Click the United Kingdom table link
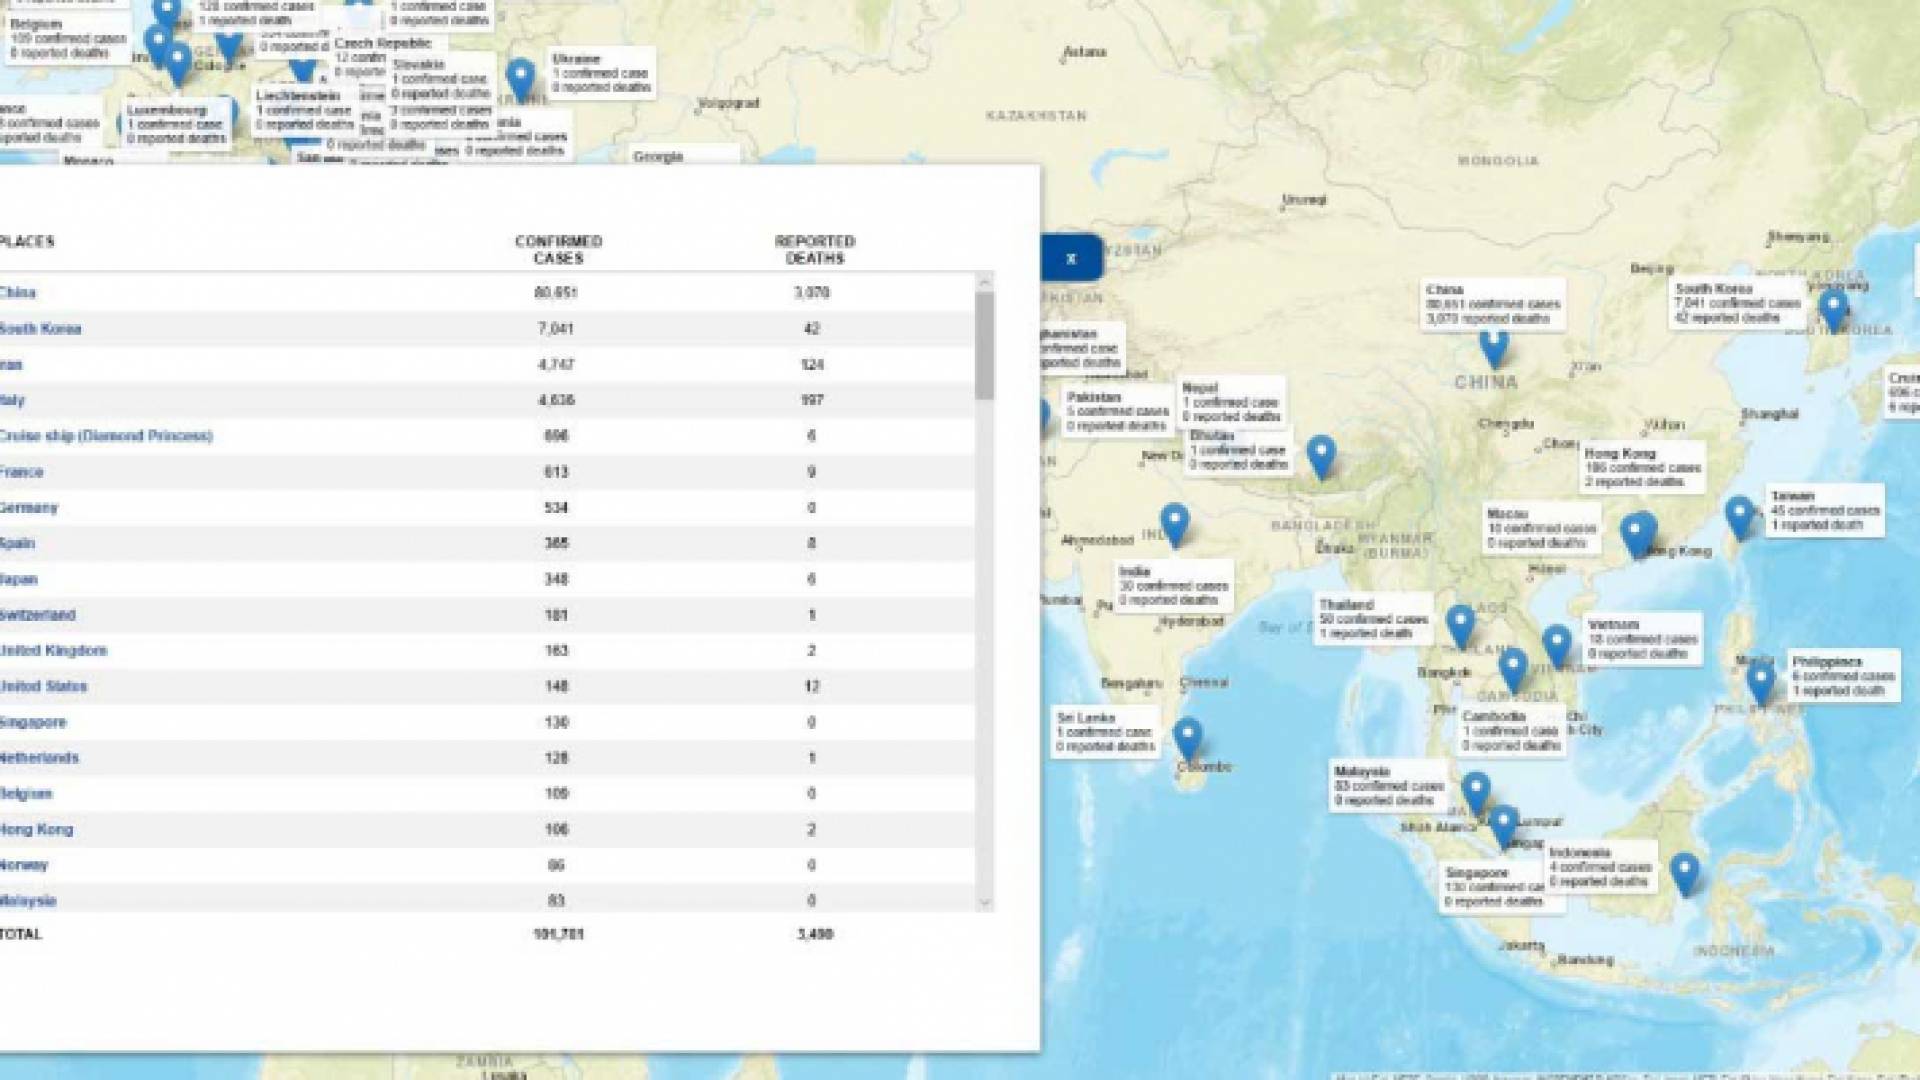 coord(54,651)
